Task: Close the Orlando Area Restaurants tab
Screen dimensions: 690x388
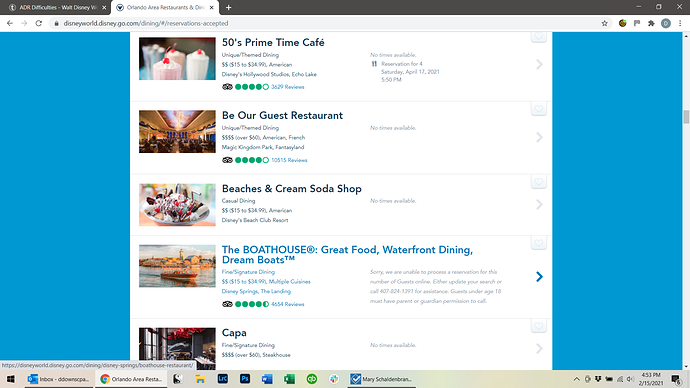Action: [212, 7]
